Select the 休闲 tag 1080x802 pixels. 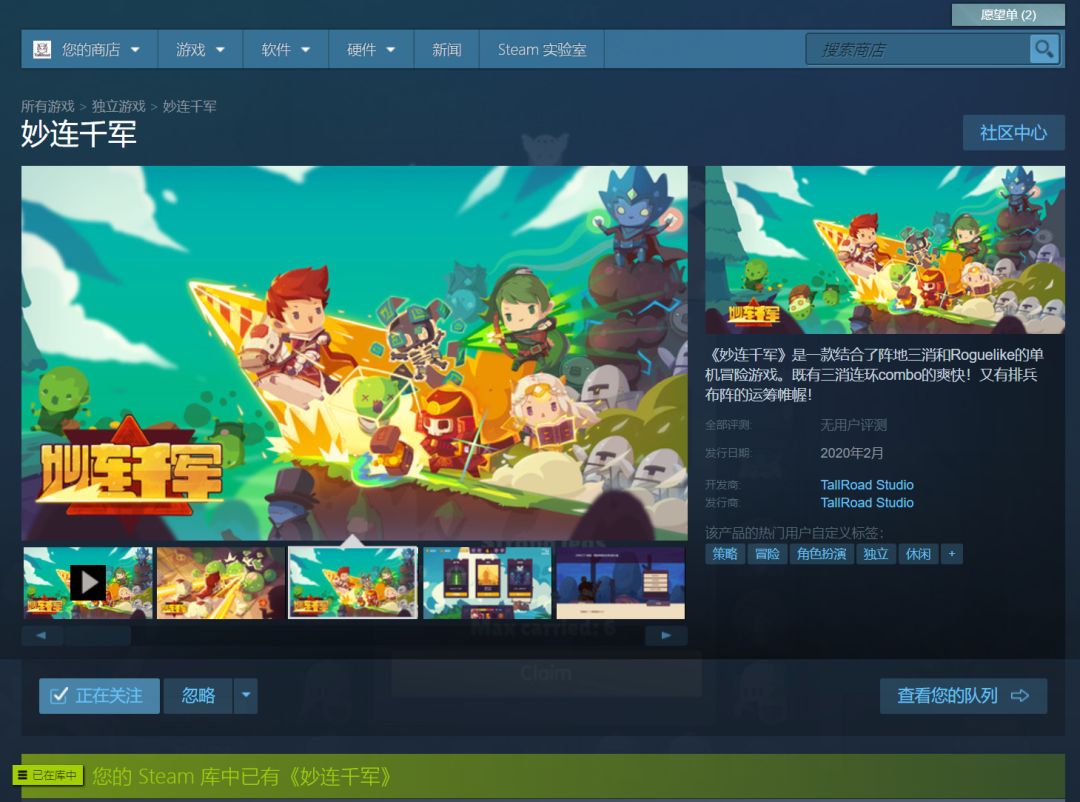pos(917,554)
